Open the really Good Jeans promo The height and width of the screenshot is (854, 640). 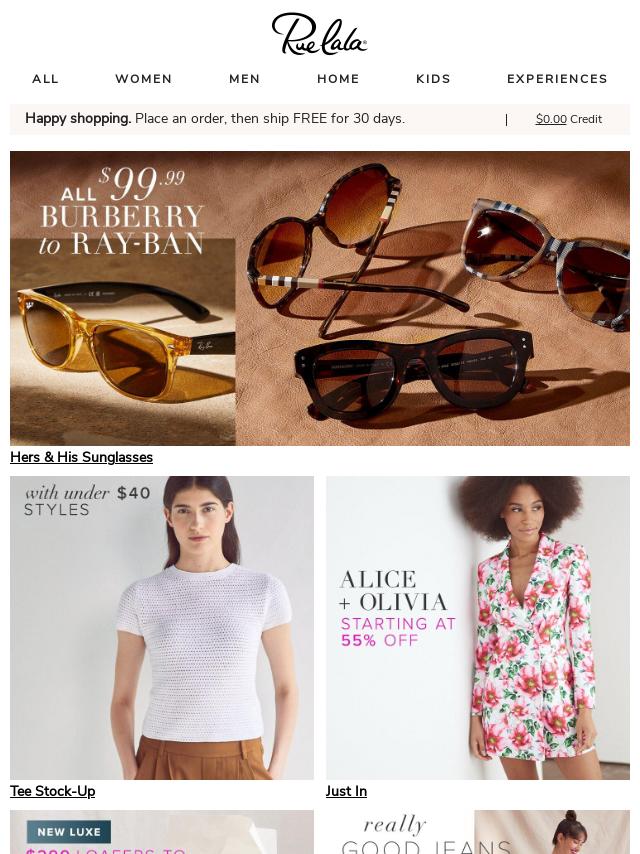tap(478, 832)
